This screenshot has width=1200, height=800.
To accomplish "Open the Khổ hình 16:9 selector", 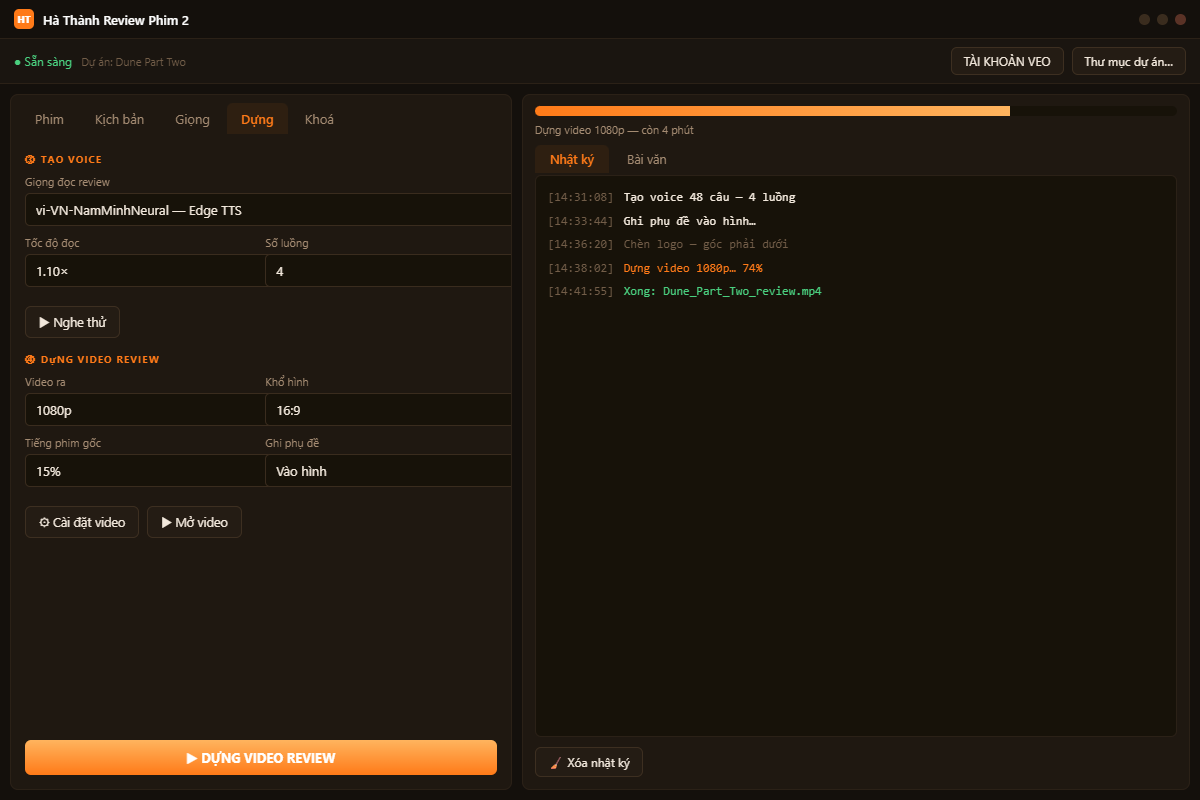I will tap(388, 410).
